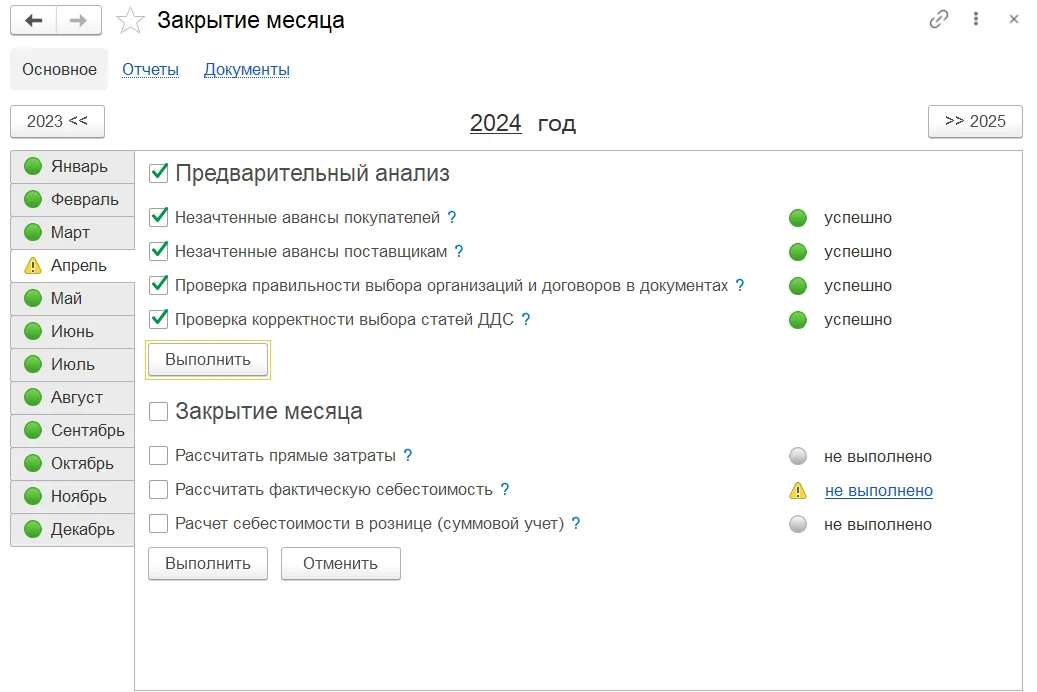The height and width of the screenshot is (692, 1037).
Task: Open the Документы tab link
Action: click(x=247, y=69)
